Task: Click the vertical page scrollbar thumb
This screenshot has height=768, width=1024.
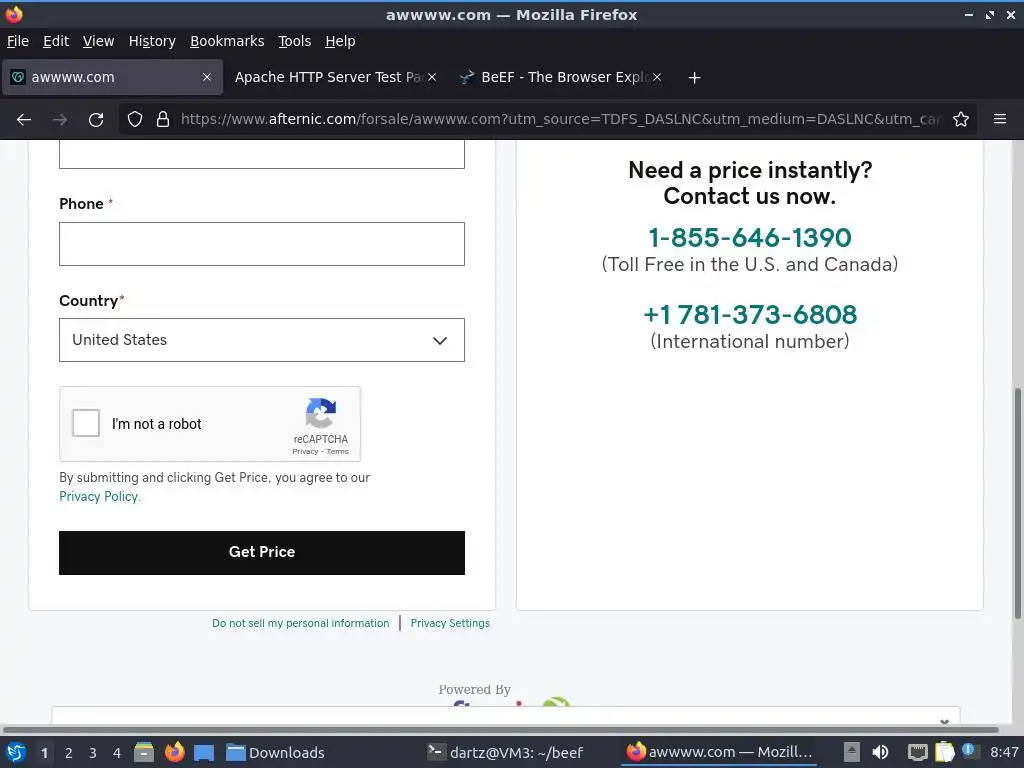Action: 1017,503
